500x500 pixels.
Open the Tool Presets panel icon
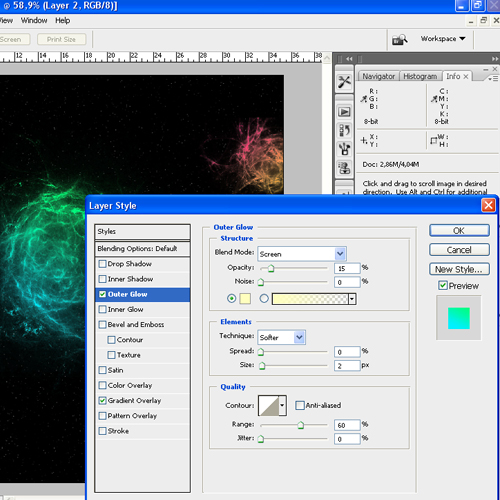point(344,82)
